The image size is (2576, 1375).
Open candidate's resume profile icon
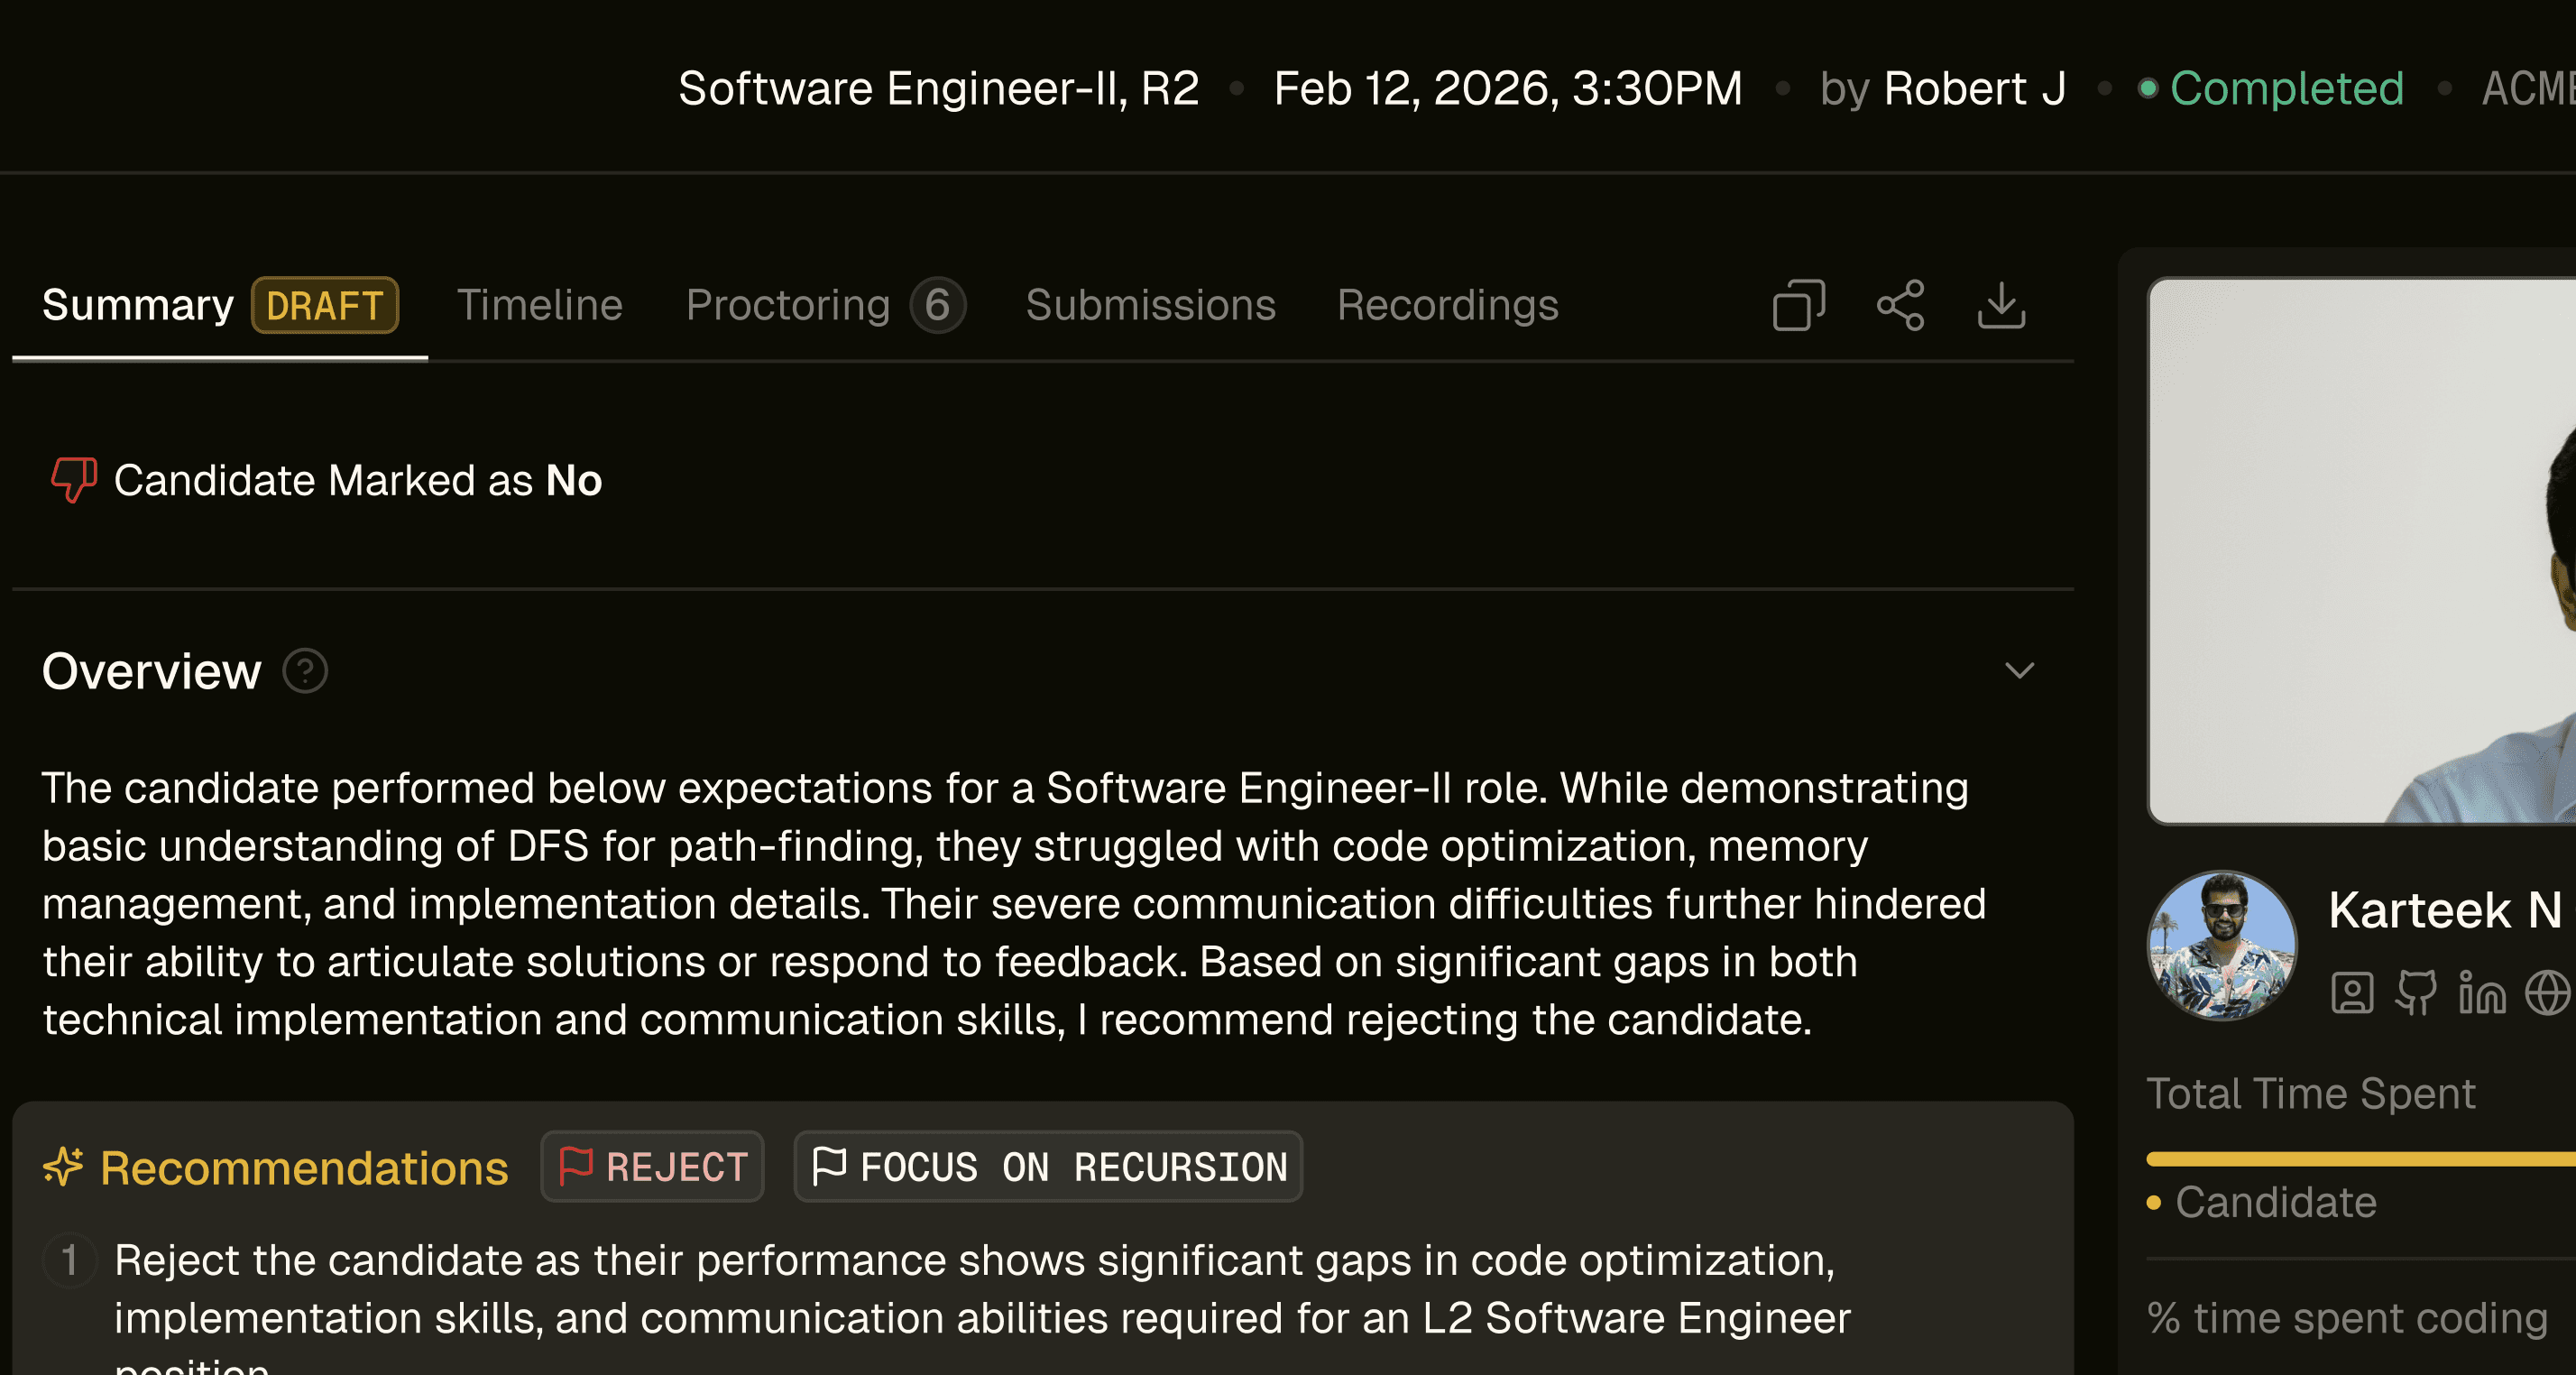(x=2352, y=992)
